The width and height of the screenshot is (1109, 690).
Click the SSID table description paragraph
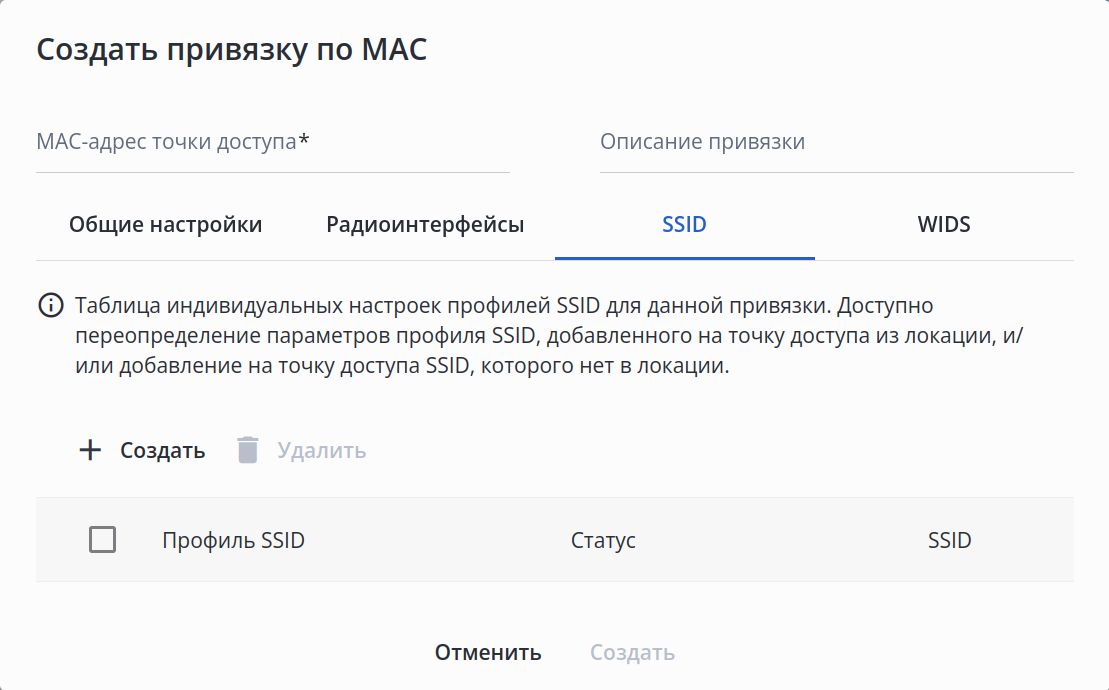(550, 335)
